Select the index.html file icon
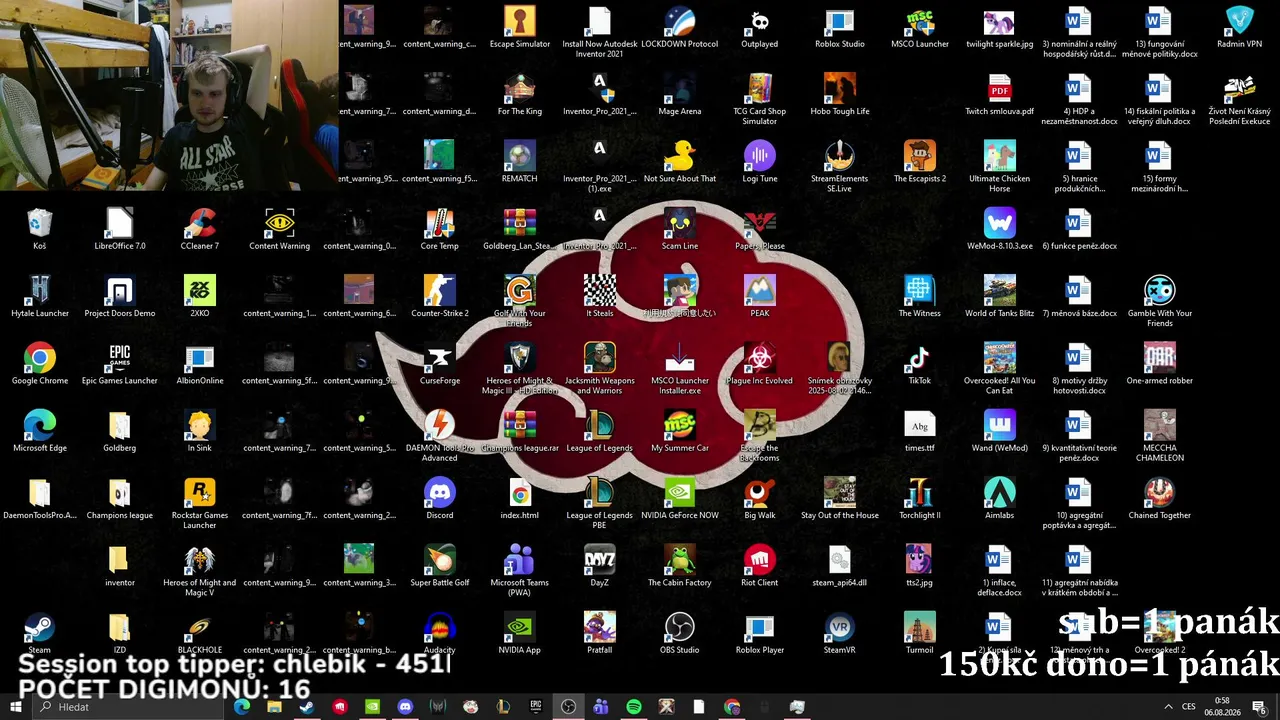This screenshot has width=1280, height=720. (x=520, y=491)
